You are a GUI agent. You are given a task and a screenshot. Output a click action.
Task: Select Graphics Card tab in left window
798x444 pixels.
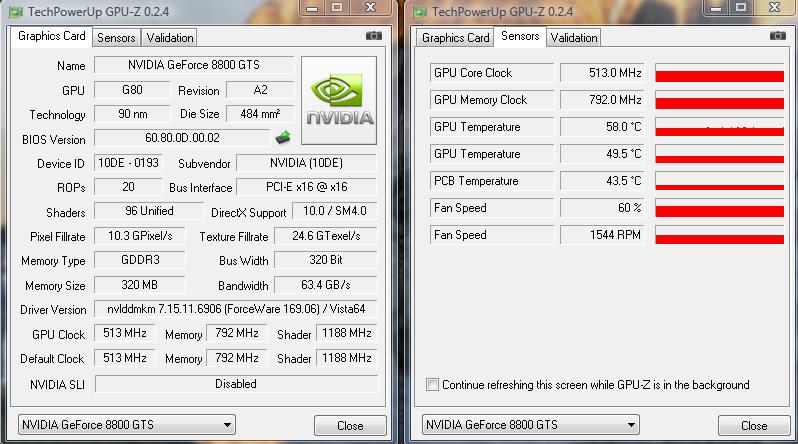pos(51,36)
